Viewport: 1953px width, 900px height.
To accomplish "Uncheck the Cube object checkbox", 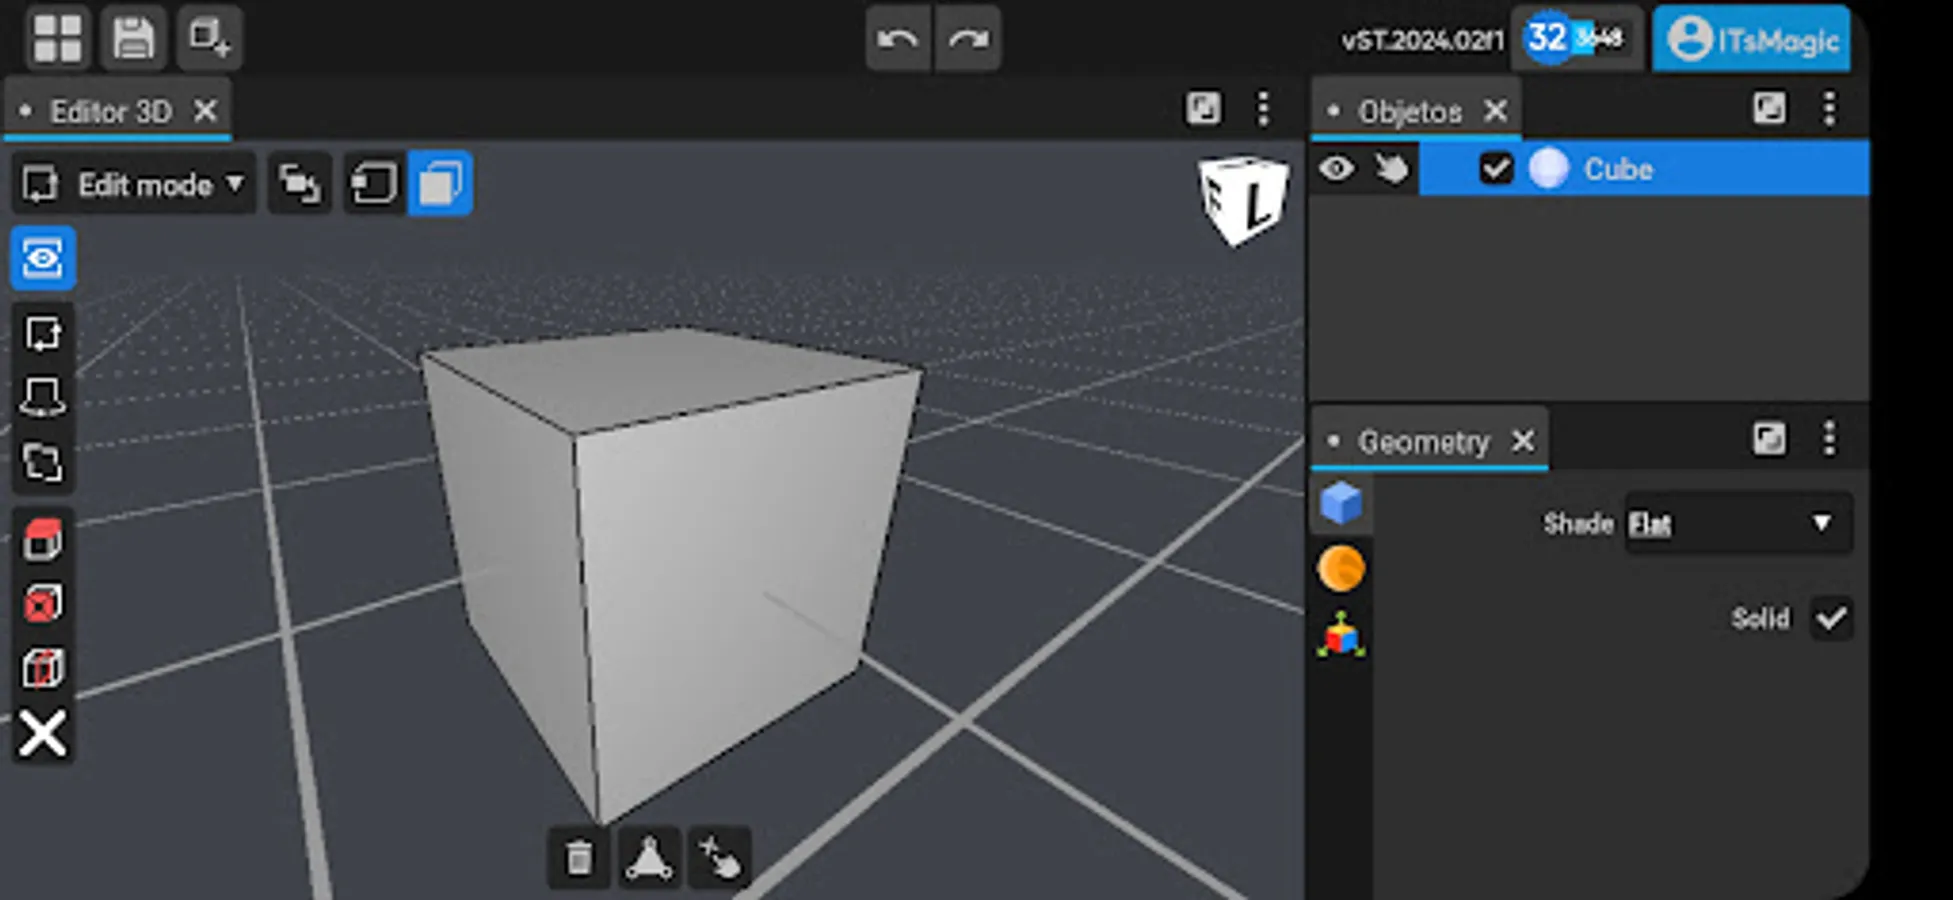I will click(x=1495, y=169).
